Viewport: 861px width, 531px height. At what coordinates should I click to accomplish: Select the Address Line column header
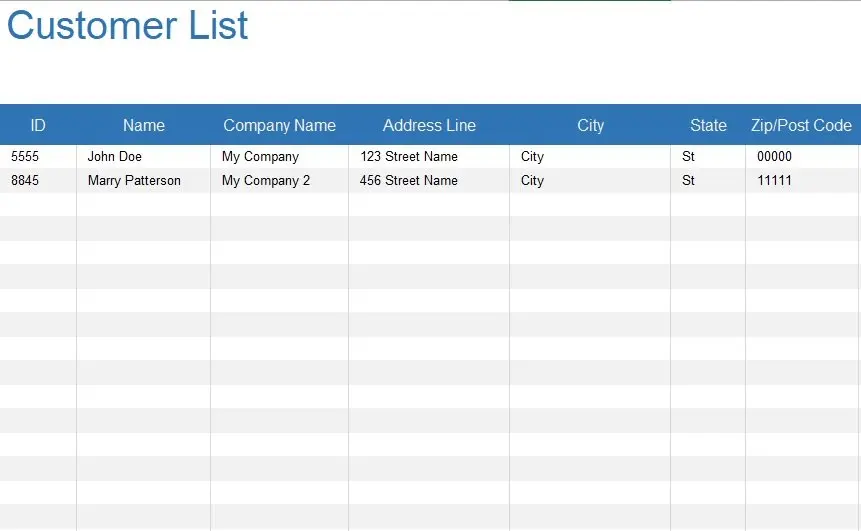[429, 125]
